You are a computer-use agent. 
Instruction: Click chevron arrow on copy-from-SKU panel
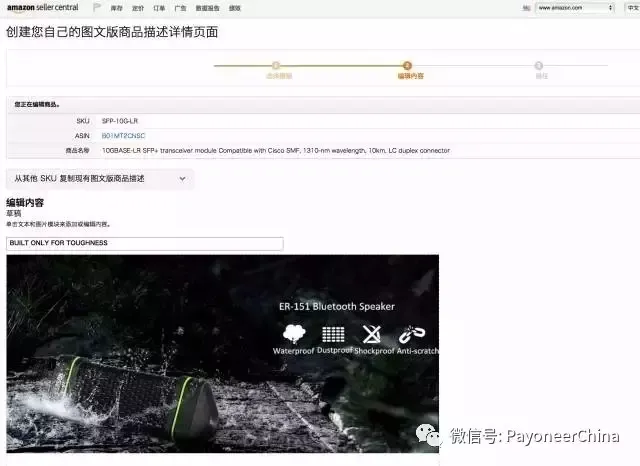pos(182,179)
